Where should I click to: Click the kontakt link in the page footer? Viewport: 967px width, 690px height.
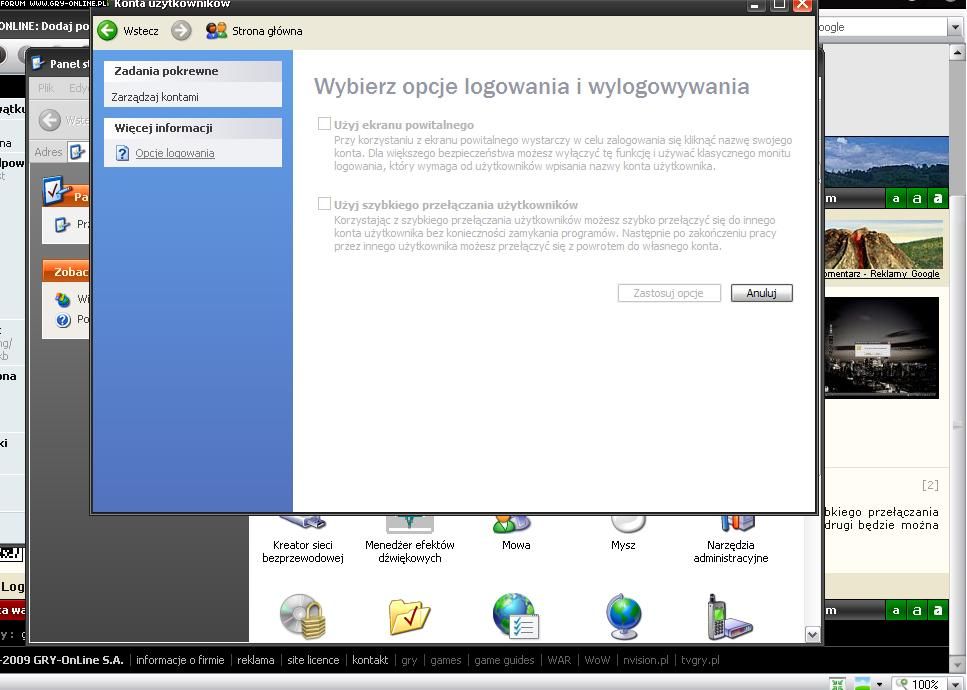tap(370, 660)
